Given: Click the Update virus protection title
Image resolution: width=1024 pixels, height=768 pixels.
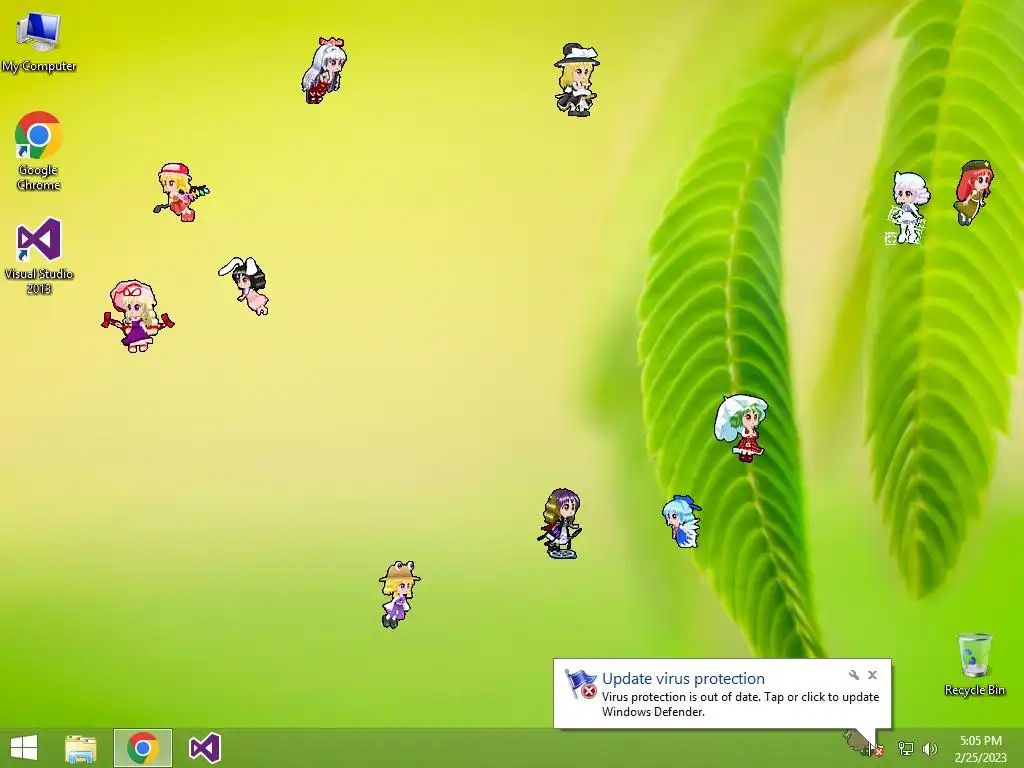Looking at the screenshot, I should [x=683, y=679].
